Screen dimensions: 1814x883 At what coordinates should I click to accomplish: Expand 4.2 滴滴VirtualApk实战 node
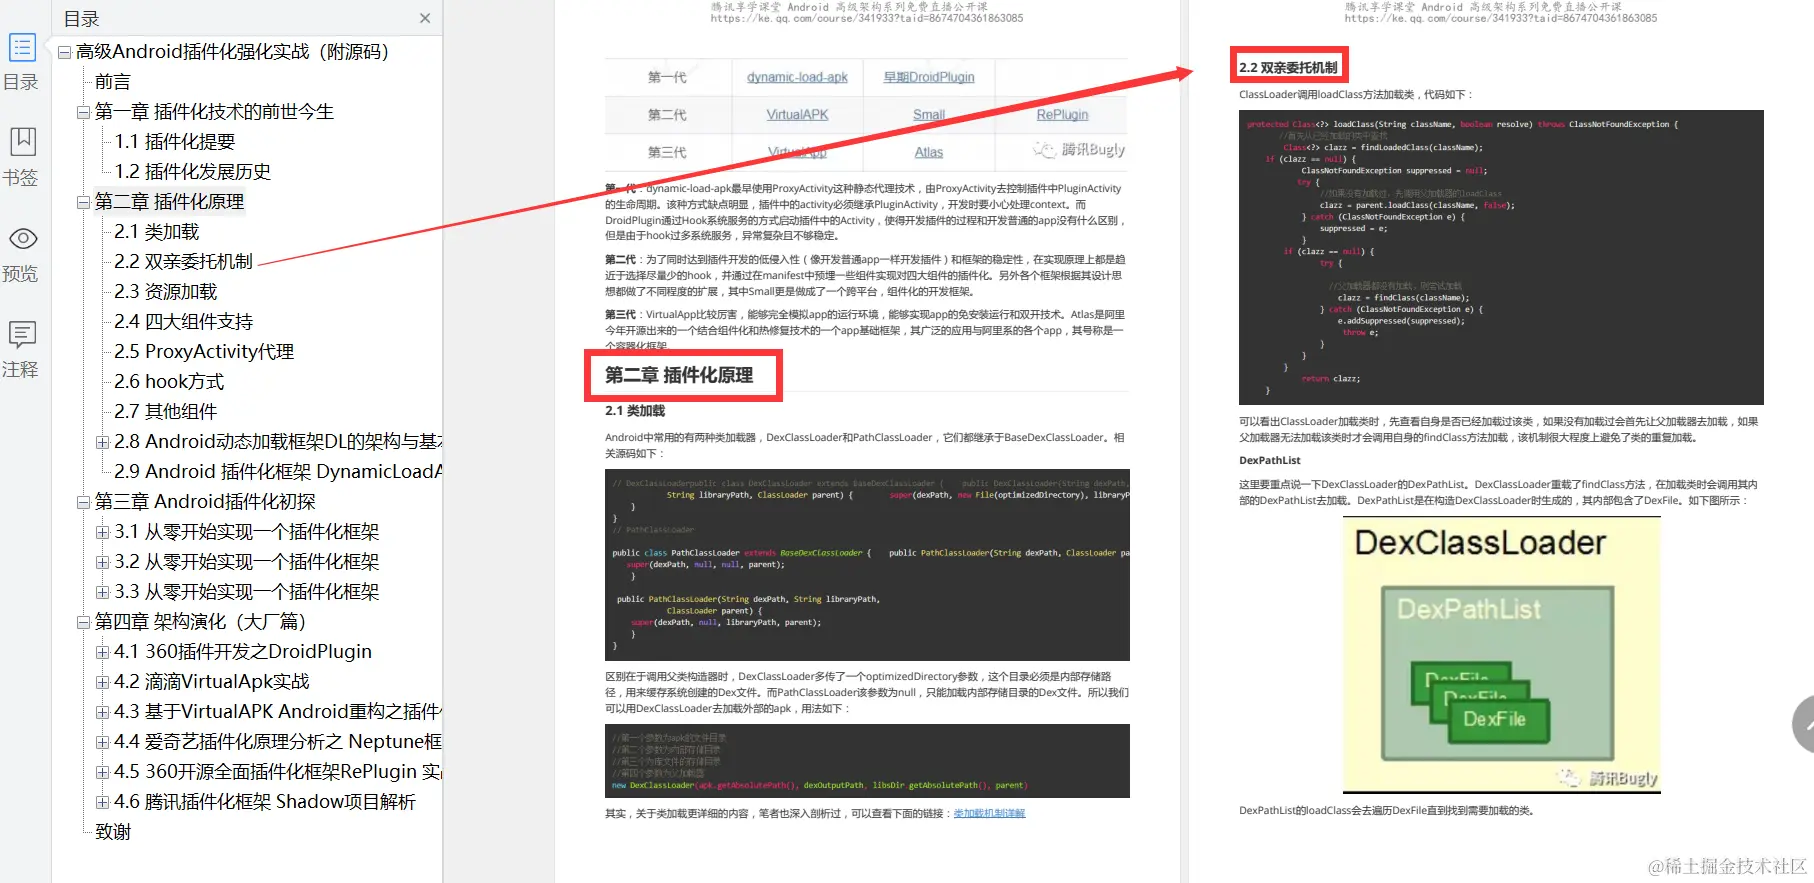coord(102,682)
